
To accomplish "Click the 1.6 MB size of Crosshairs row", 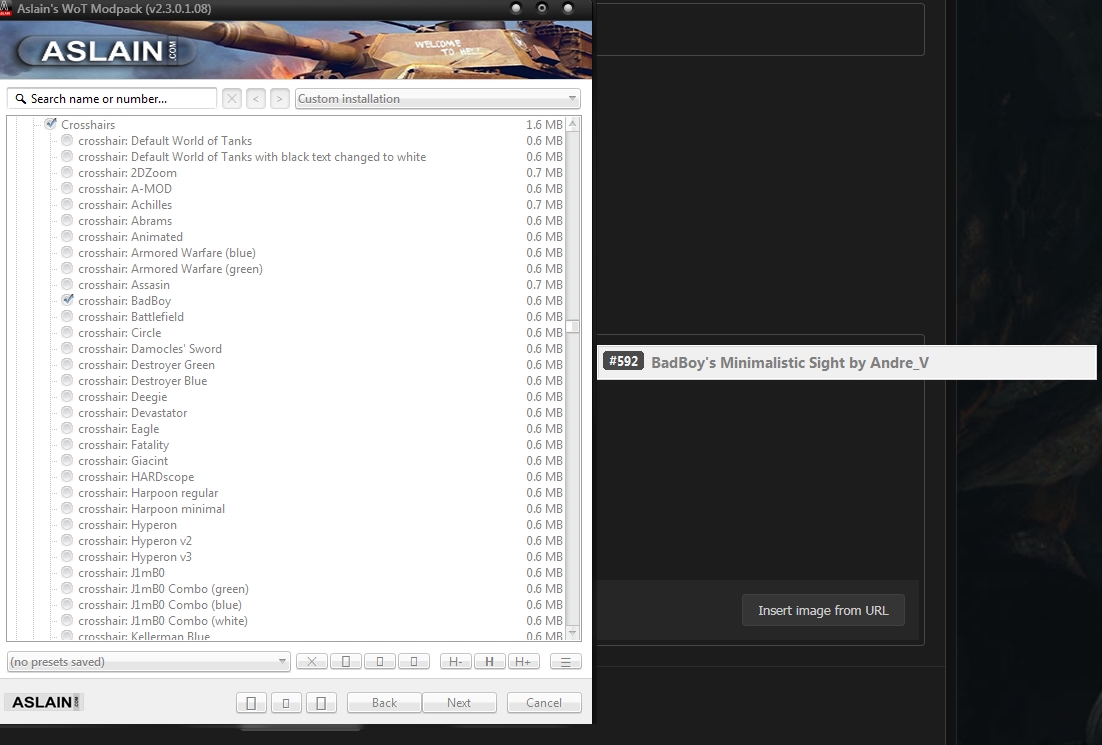I will pos(544,124).
